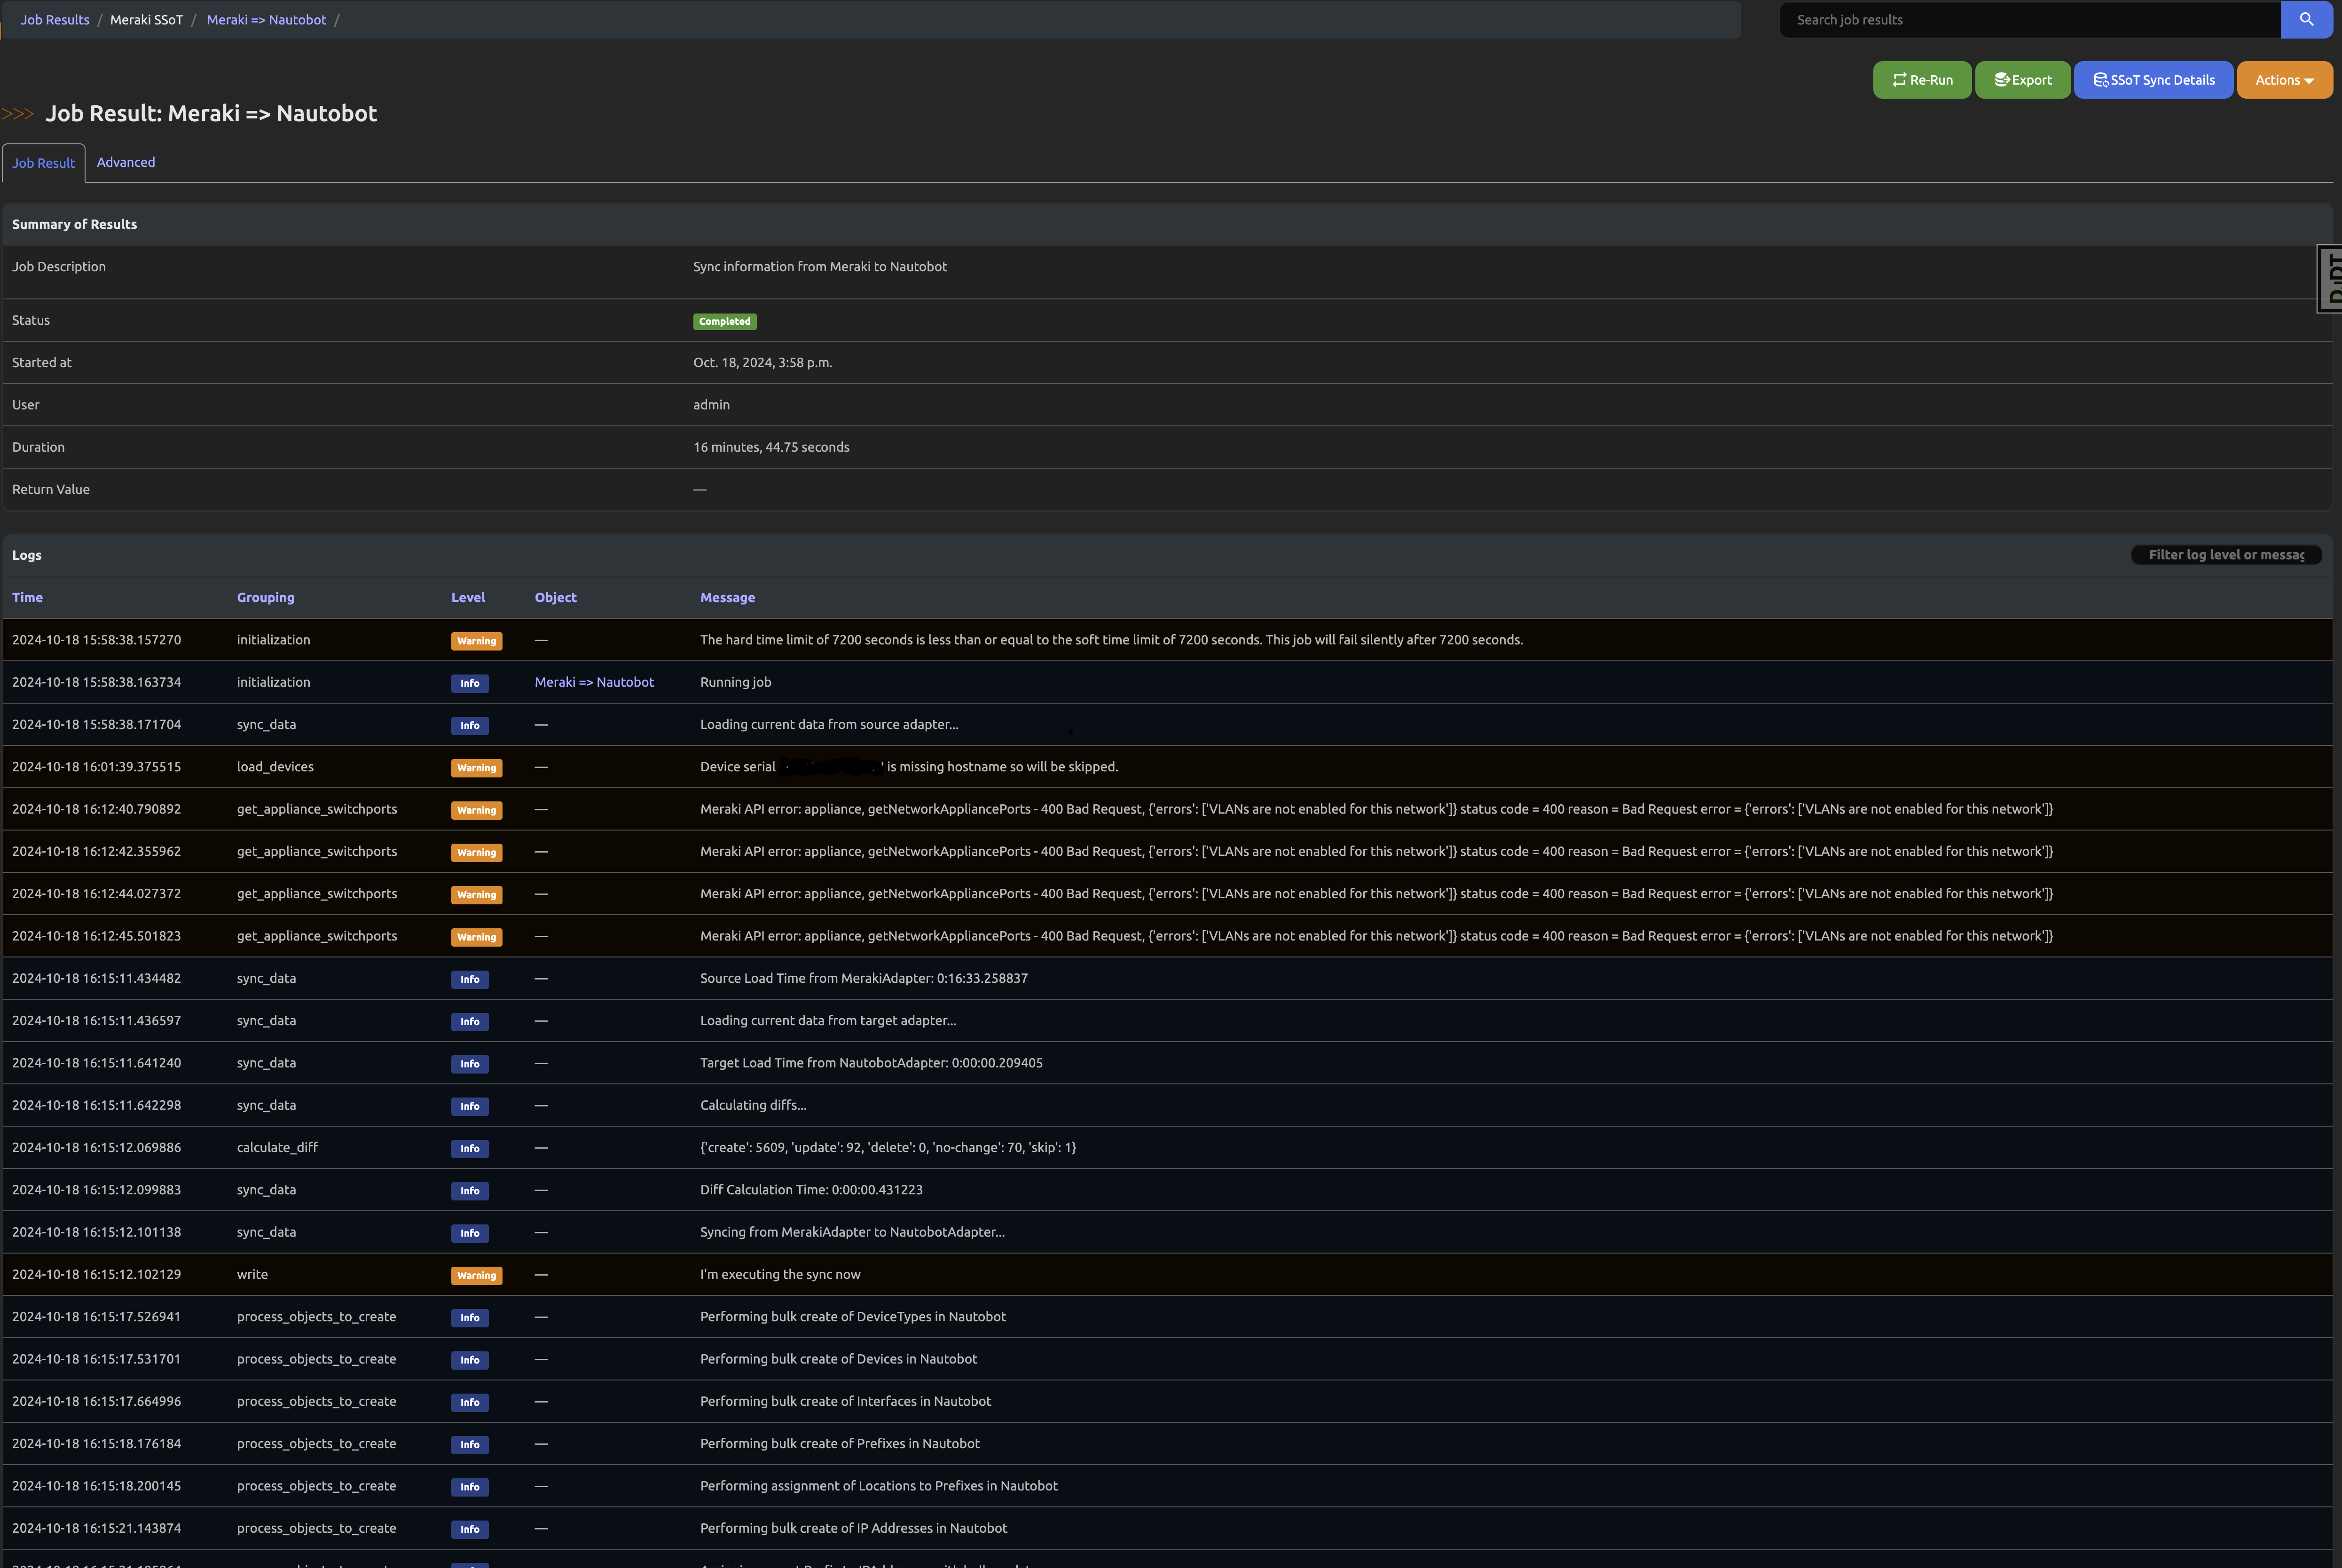
Task: Click the Export button
Action: (x=2022, y=80)
